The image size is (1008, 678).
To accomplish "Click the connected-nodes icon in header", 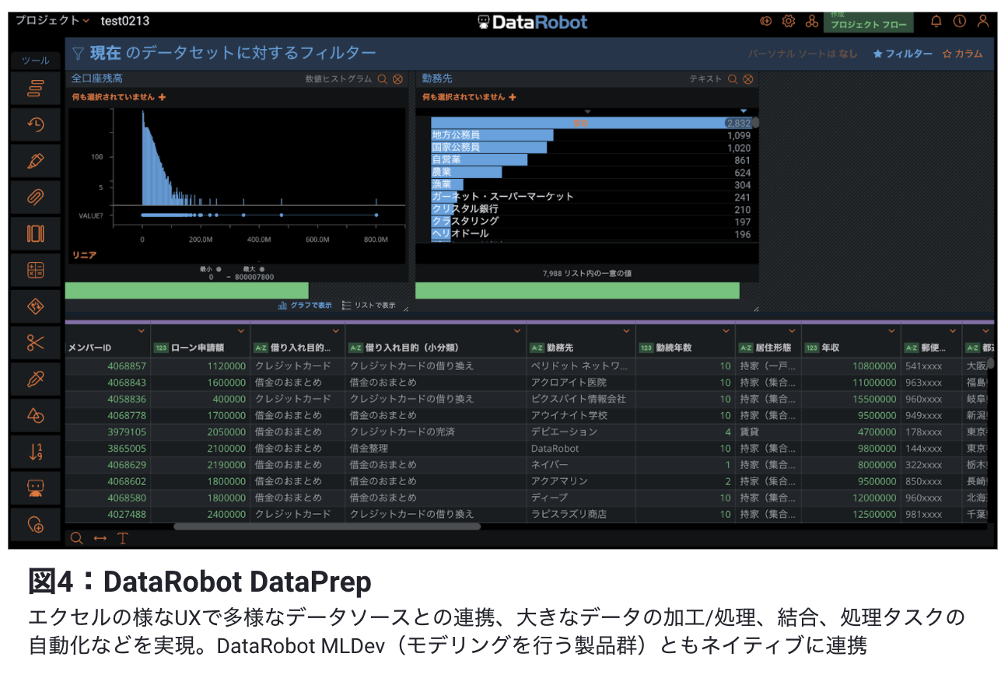I will point(812,21).
